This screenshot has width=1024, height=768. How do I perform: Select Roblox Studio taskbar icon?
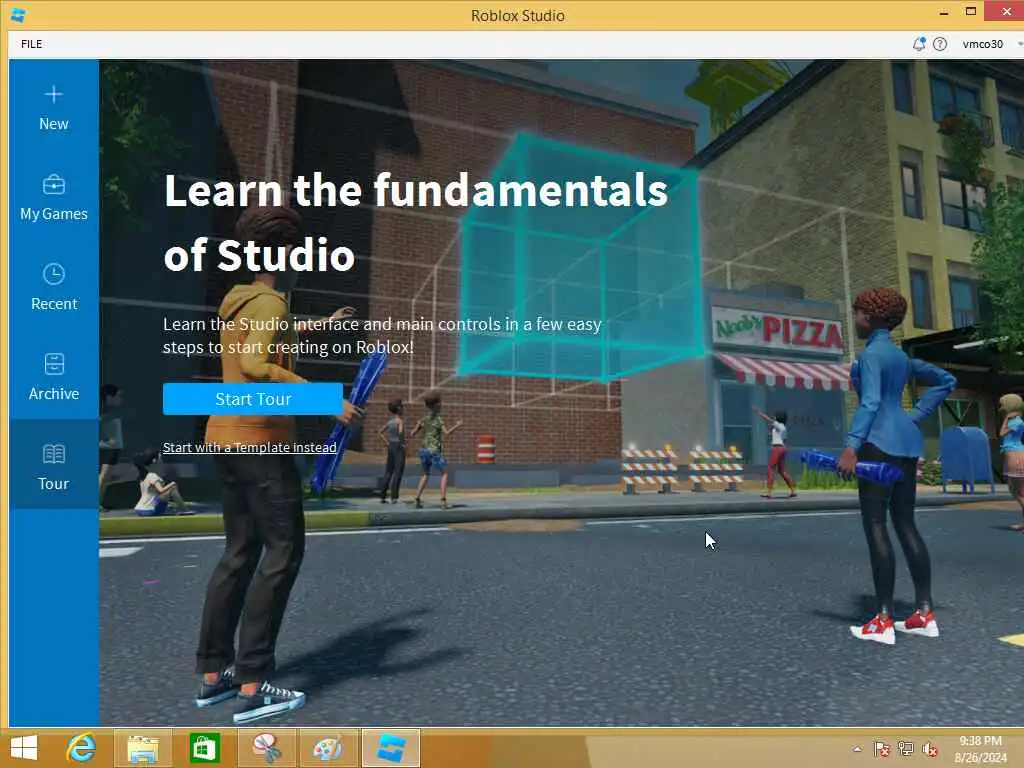(x=391, y=748)
